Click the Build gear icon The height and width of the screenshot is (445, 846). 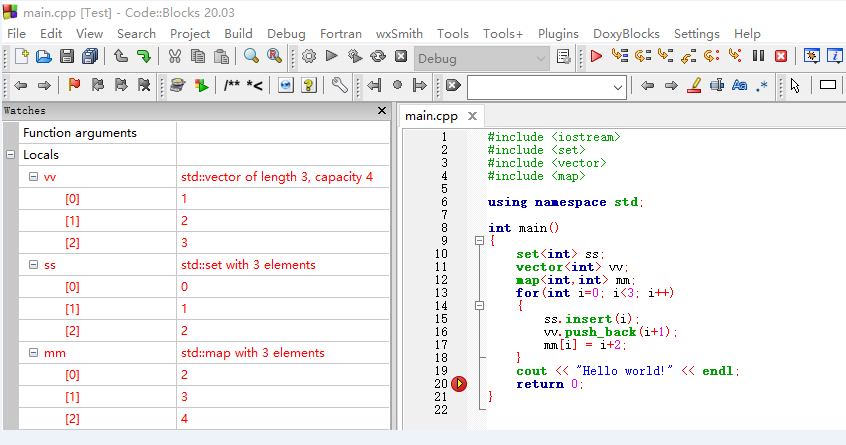tap(309, 57)
